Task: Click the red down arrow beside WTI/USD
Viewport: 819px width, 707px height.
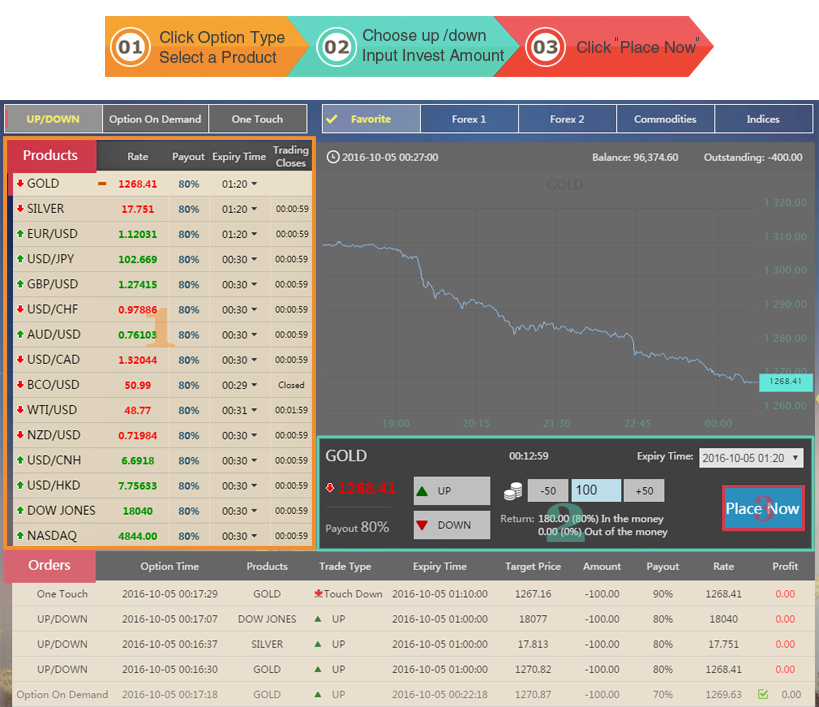Action: click(x=20, y=409)
